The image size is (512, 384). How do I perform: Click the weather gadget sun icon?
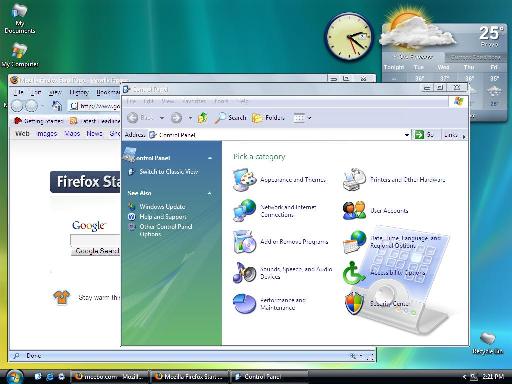coord(405,25)
